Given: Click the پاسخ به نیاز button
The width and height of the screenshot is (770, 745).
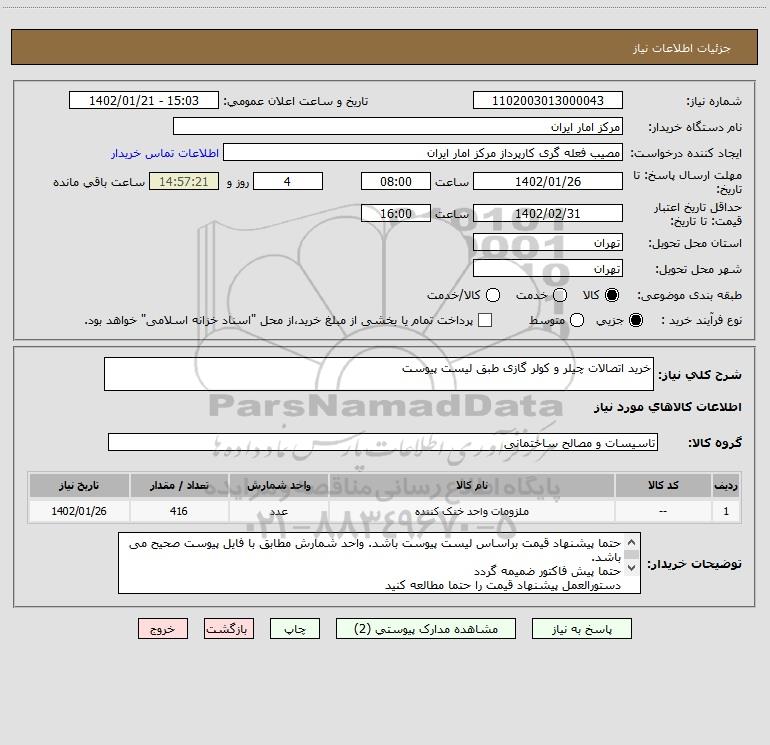Looking at the screenshot, I should [x=581, y=629].
